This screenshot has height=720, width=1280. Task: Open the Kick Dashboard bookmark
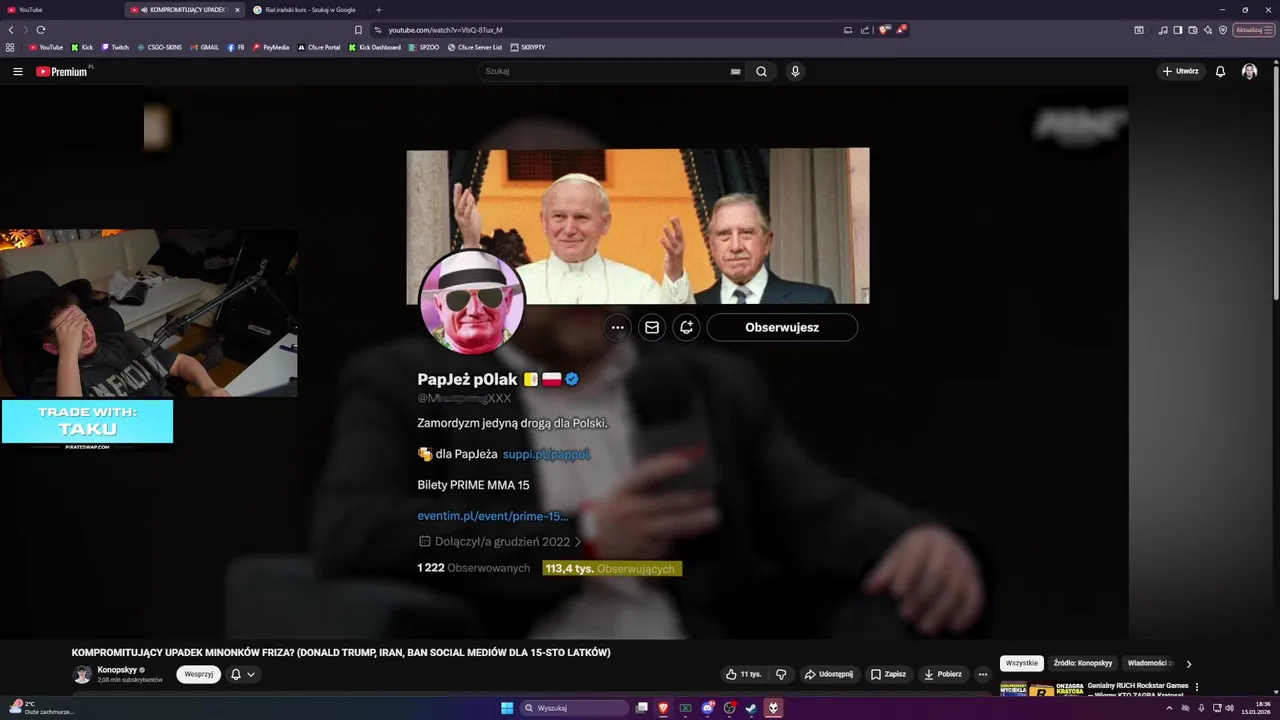(x=375, y=47)
